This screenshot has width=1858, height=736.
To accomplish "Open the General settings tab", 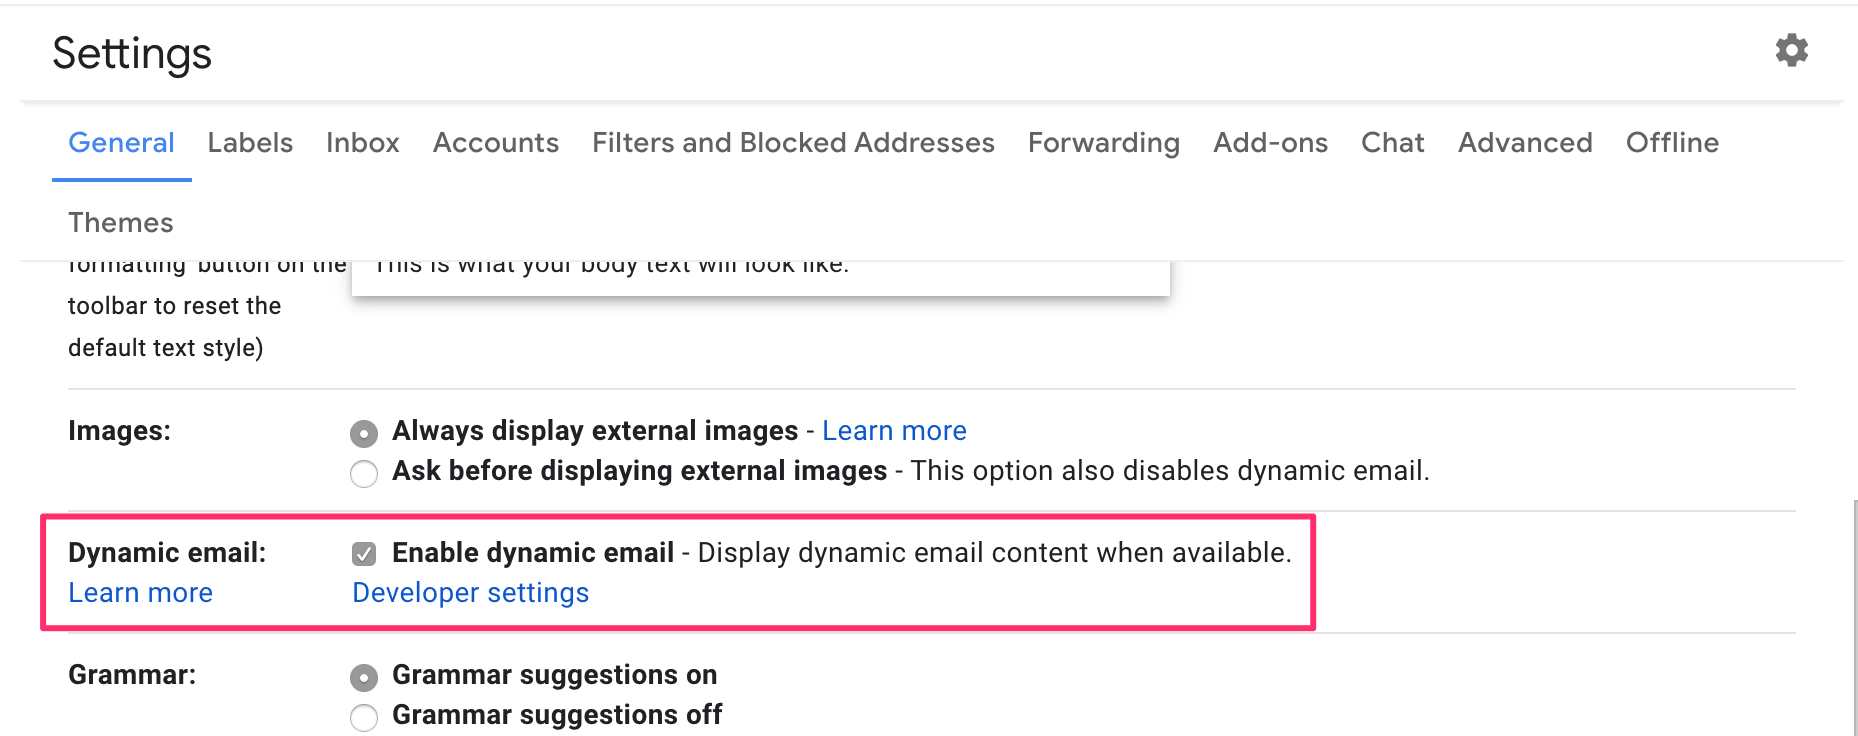I will (121, 143).
